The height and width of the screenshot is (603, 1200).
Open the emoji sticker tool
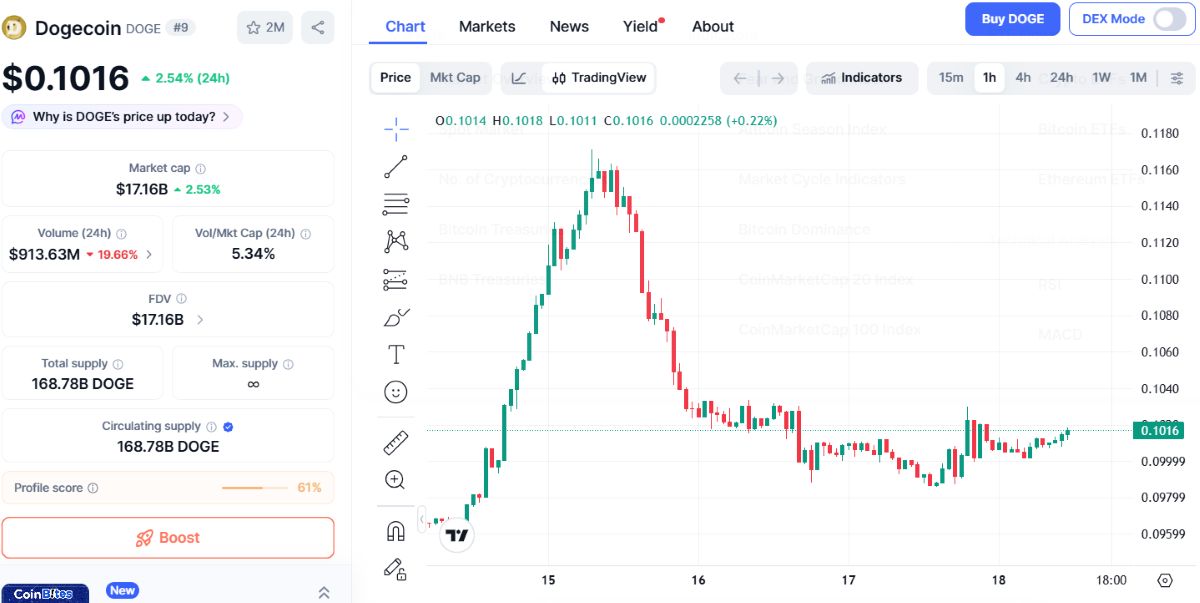pos(396,392)
